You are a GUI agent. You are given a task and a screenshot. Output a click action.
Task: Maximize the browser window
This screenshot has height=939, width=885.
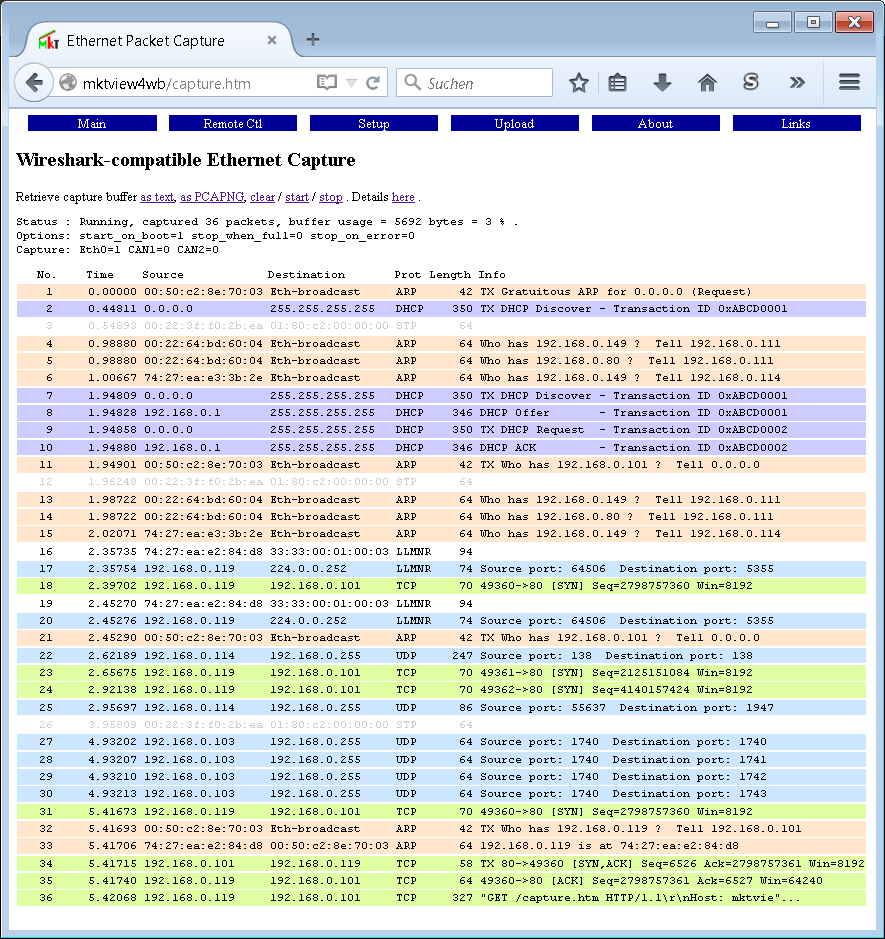click(x=813, y=23)
